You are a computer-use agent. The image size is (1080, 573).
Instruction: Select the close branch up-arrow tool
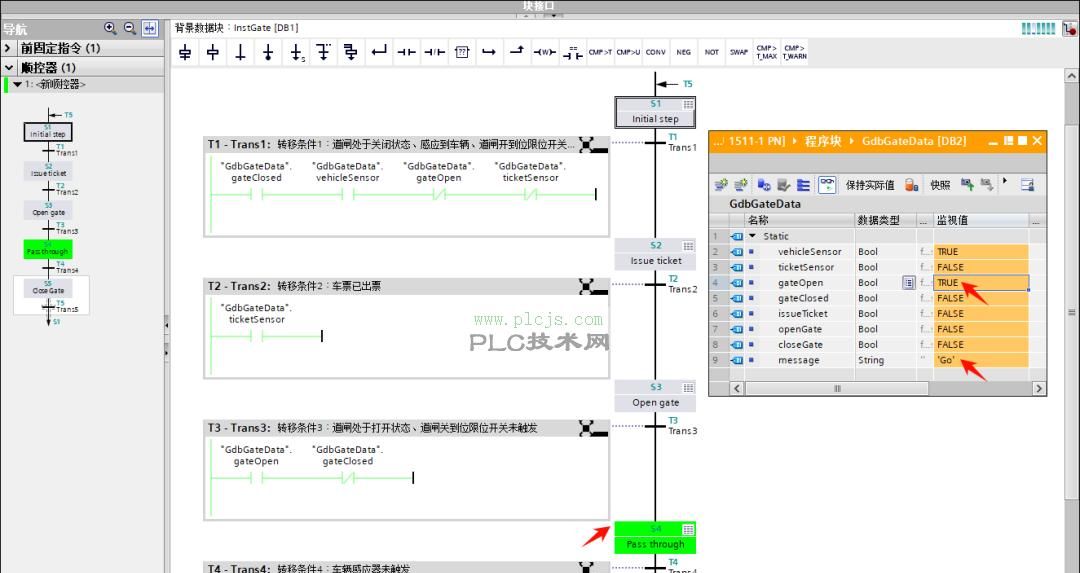point(517,52)
